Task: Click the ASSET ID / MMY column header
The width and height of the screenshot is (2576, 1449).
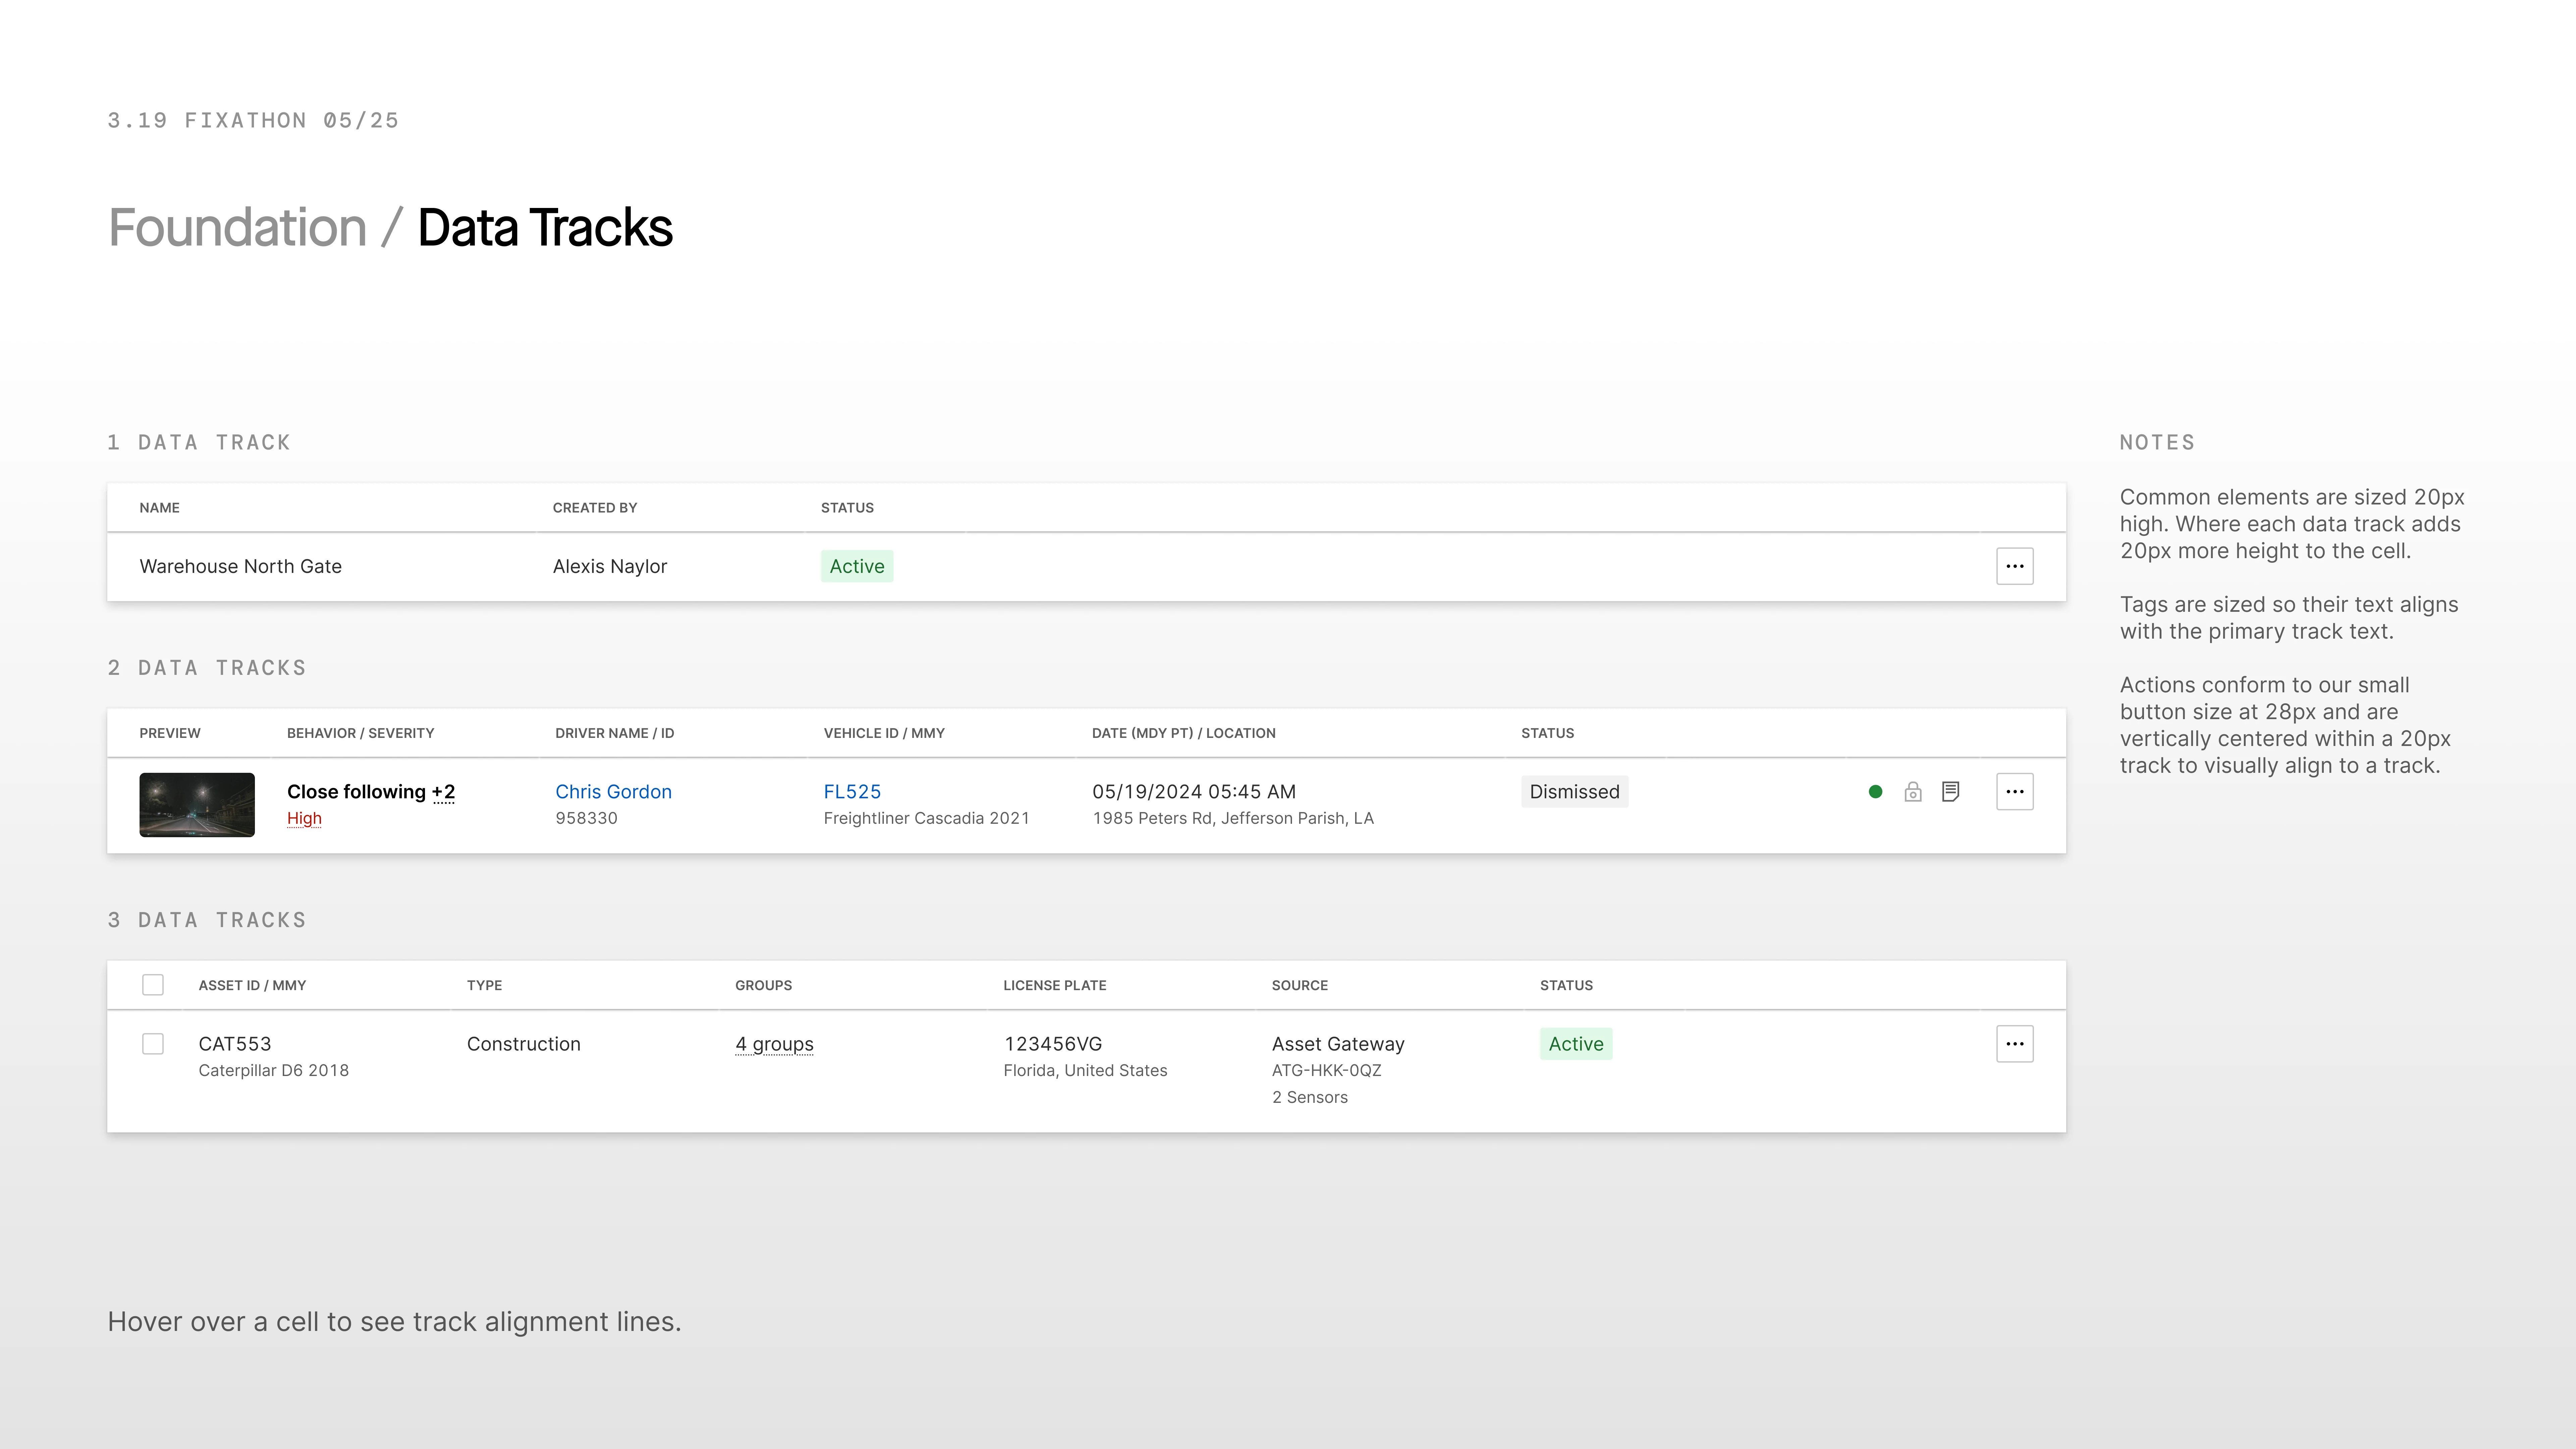Action: [252, 985]
